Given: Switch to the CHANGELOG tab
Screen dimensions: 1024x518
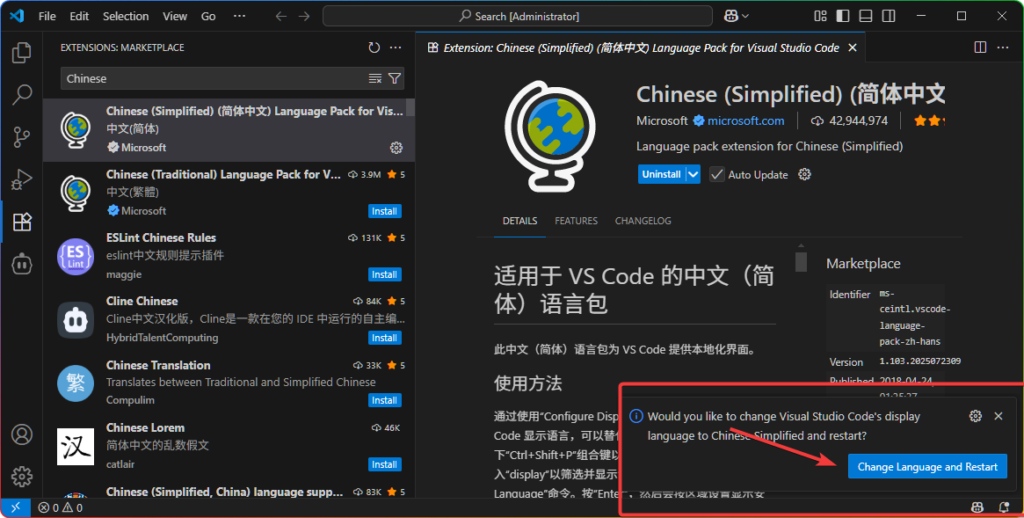Looking at the screenshot, I should tap(643, 221).
